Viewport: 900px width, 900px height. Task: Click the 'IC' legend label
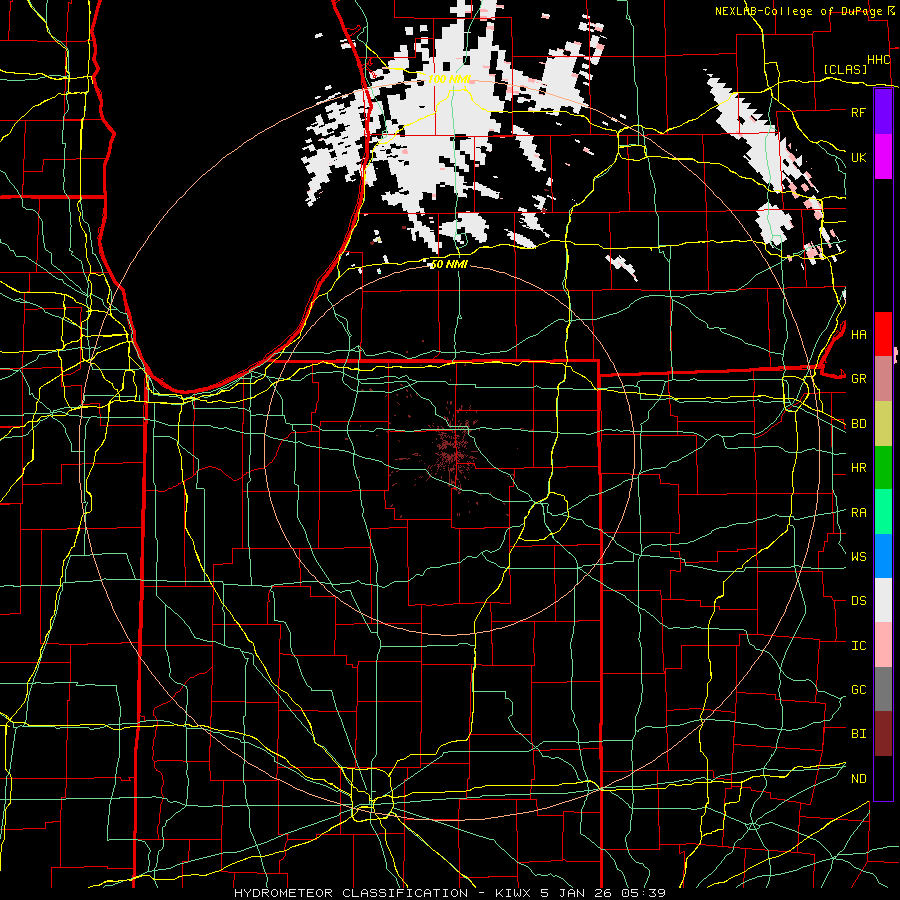(858, 646)
